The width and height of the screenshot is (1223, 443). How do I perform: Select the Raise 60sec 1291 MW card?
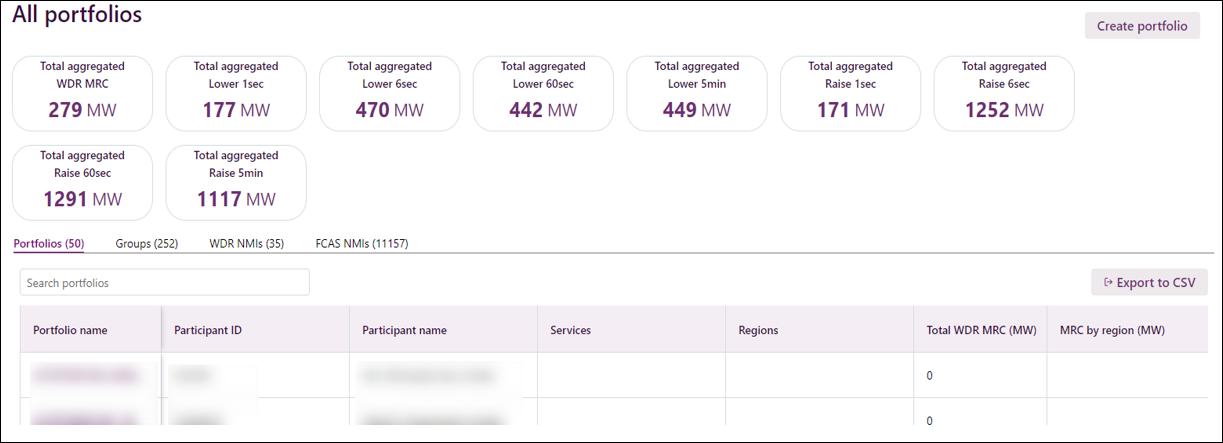82,183
